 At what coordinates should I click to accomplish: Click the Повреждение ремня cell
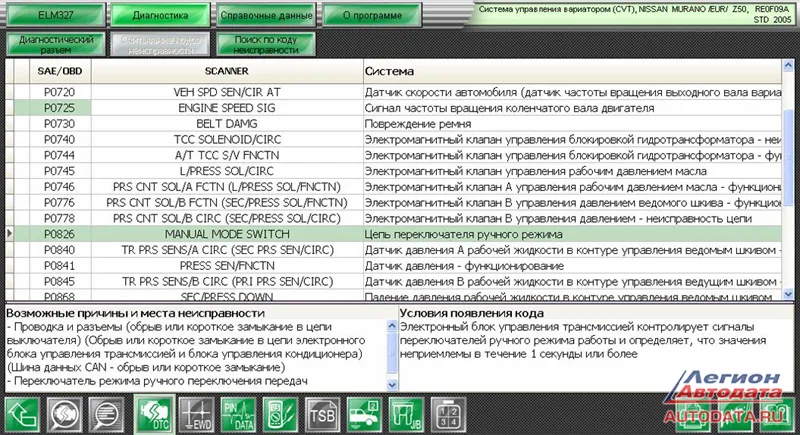572,124
